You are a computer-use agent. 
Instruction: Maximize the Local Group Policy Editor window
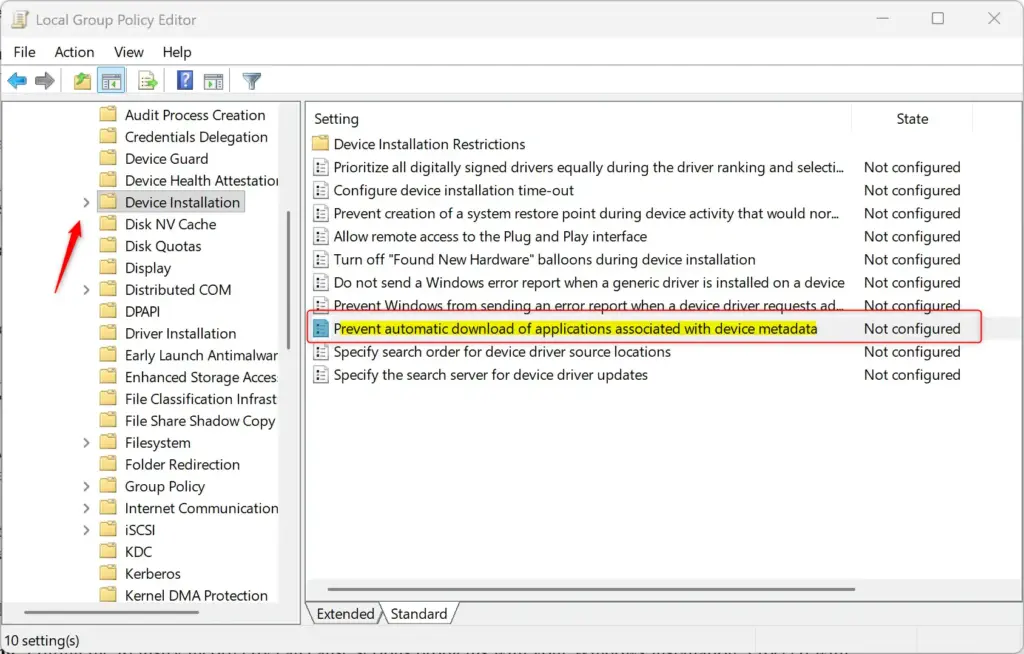[938, 18]
